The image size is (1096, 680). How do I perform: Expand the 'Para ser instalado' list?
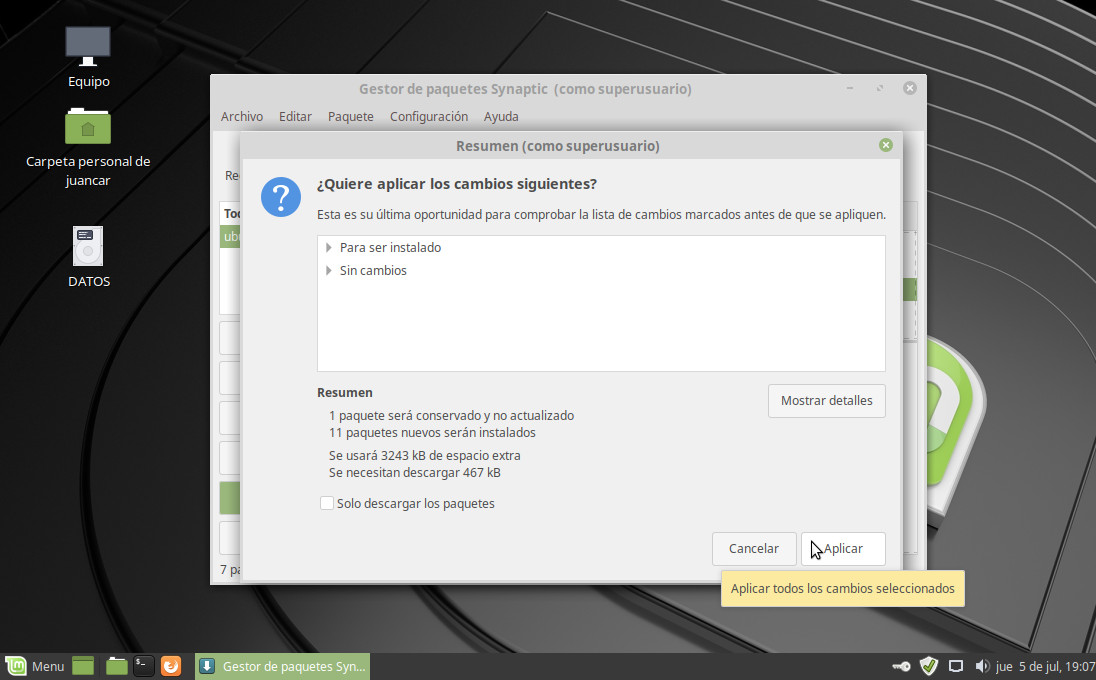point(328,247)
